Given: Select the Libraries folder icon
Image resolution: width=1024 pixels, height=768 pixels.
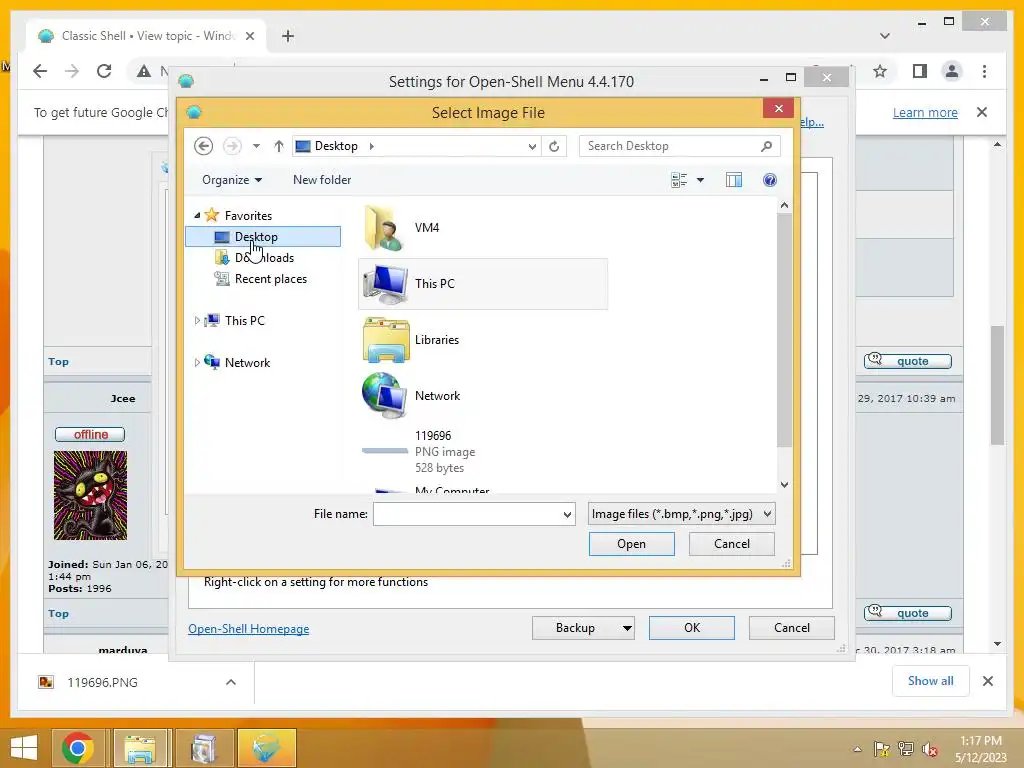Looking at the screenshot, I should (386, 340).
